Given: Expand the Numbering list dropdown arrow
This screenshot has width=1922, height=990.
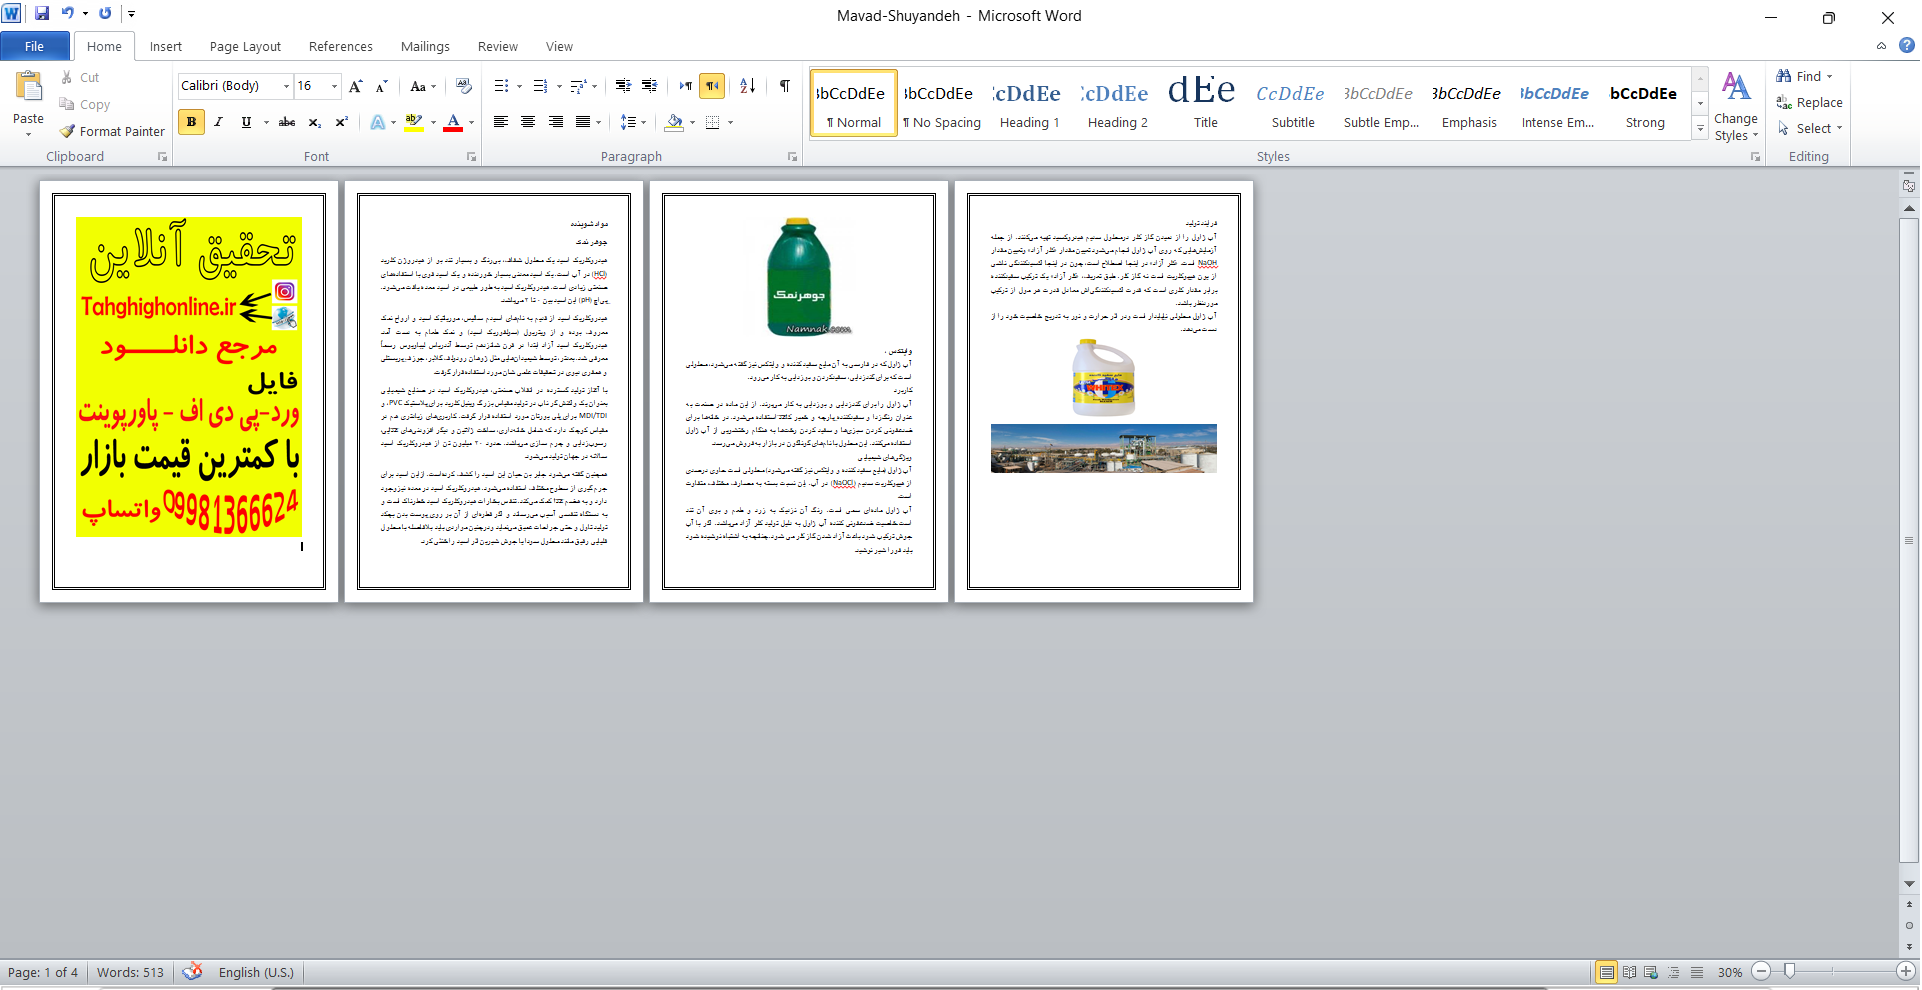Looking at the screenshot, I should click(559, 86).
